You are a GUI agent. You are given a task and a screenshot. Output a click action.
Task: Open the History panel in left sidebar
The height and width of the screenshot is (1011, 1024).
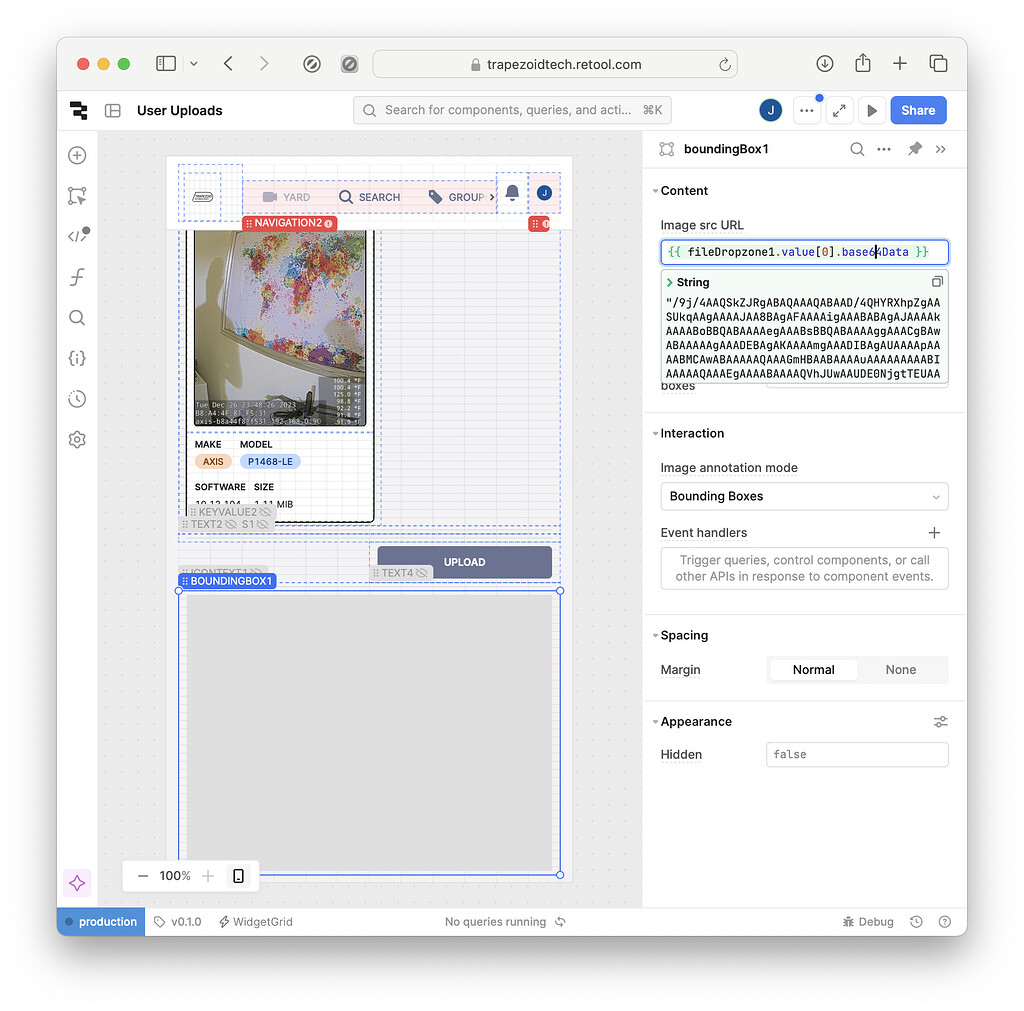point(77,398)
